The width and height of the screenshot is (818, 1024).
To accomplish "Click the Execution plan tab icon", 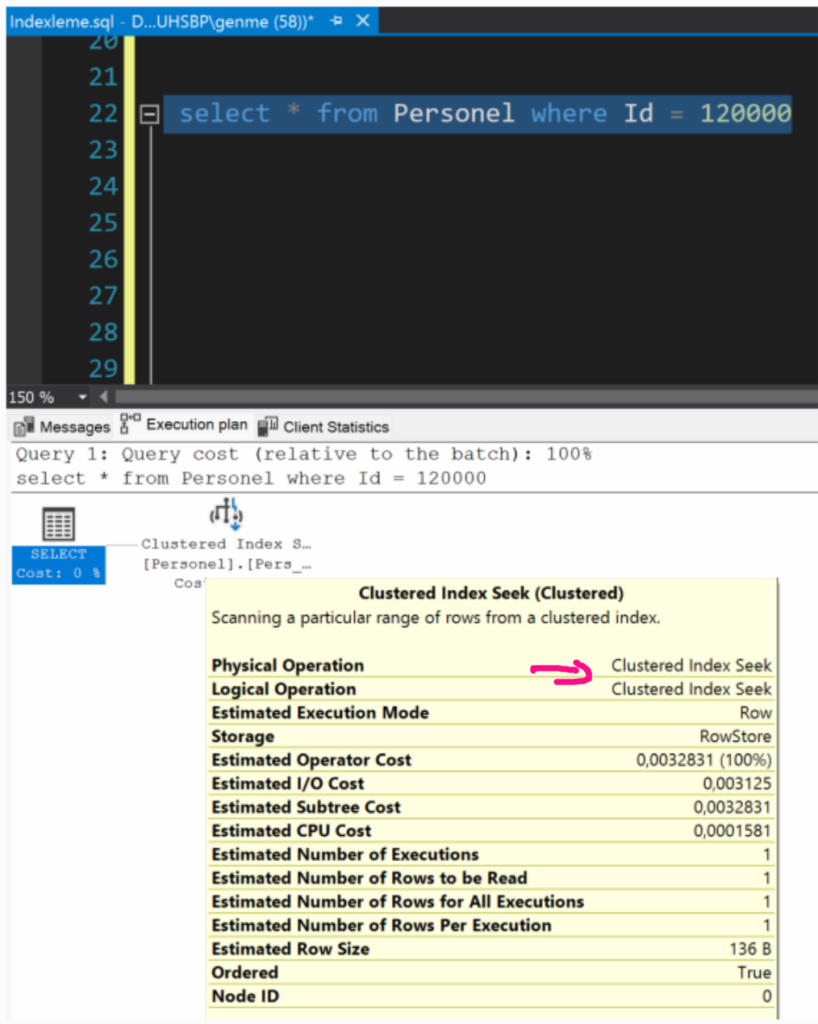I will tap(130, 424).
